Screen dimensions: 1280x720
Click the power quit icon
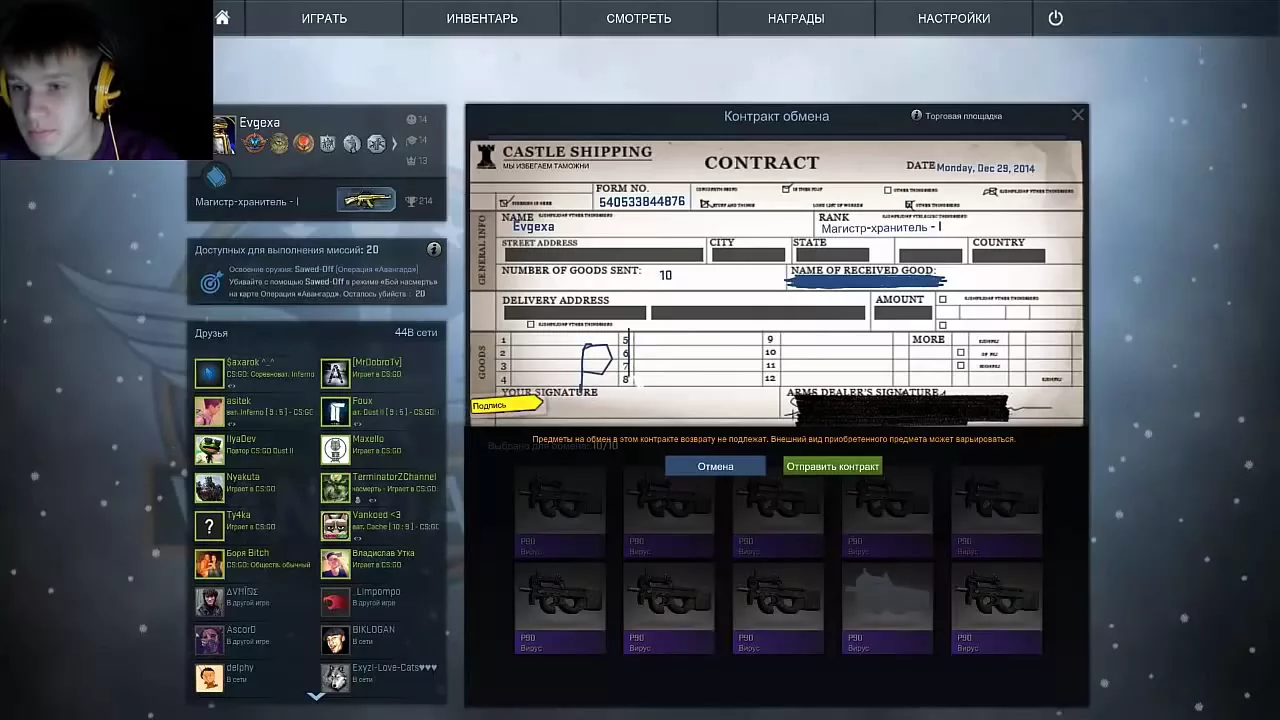click(x=1055, y=18)
